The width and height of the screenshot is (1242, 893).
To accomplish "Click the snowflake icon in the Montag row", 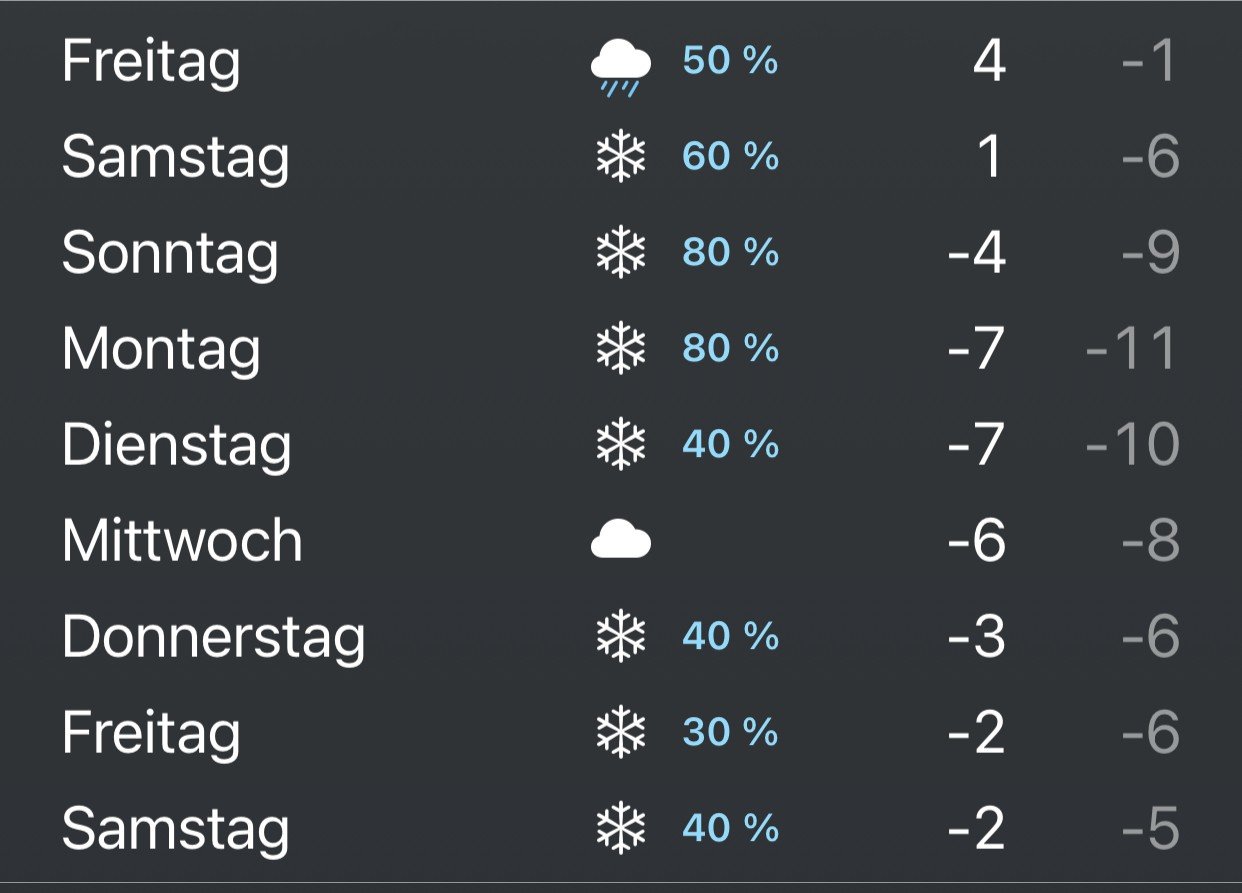I will (x=621, y=350).
